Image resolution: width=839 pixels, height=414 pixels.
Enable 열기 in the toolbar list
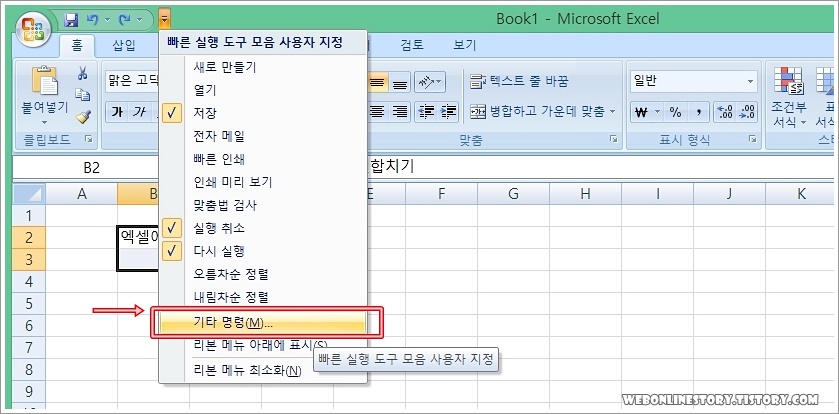263,90
